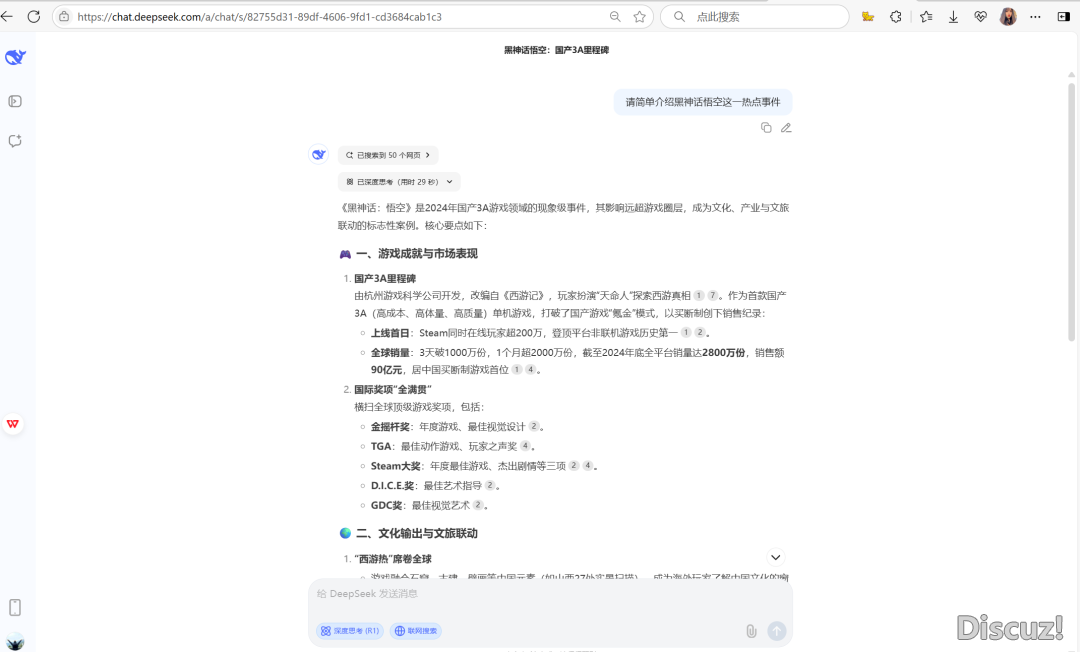Toggle 联网搜索 web search mode
The width and height of the screenshot is (1080, 652).
click(x=416, y=631)
